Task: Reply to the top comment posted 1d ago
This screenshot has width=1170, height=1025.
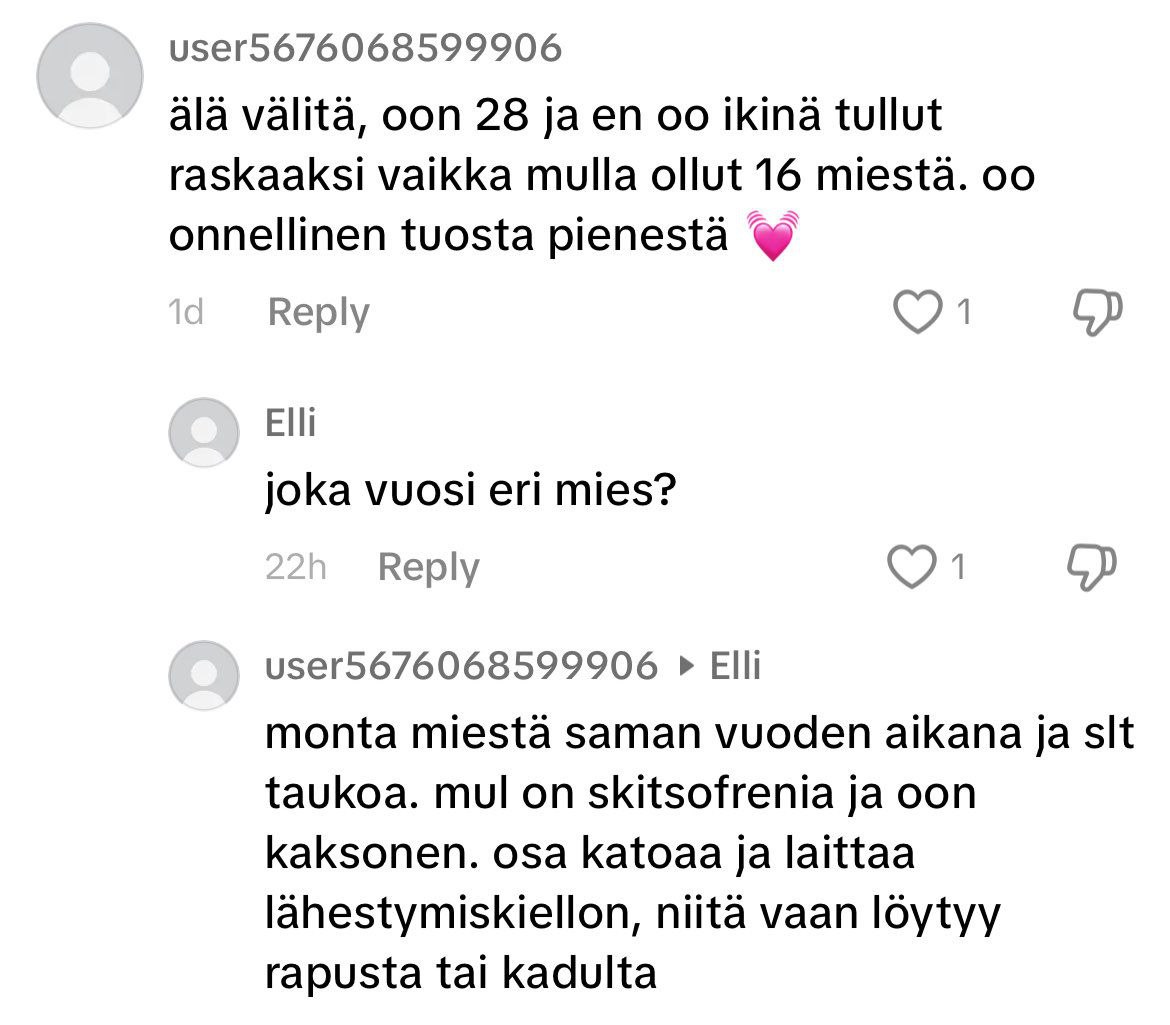Action: (318, 314)
